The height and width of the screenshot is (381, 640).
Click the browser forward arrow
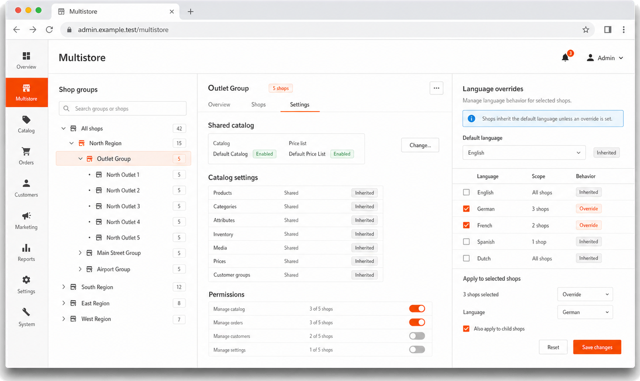[33, 29]
